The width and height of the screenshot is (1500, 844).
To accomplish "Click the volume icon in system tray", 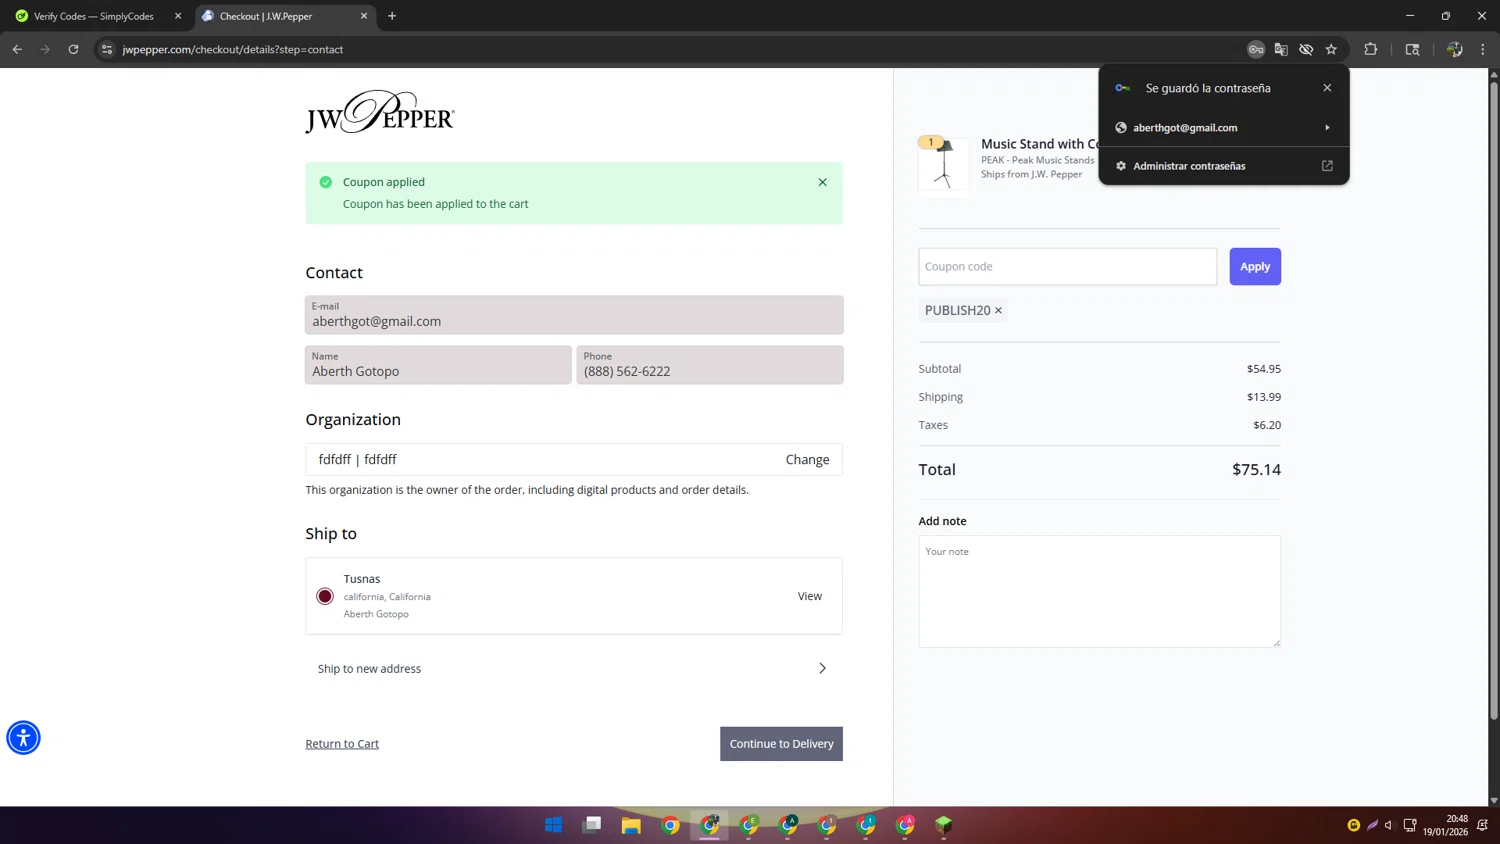I will pos(1389,825).
